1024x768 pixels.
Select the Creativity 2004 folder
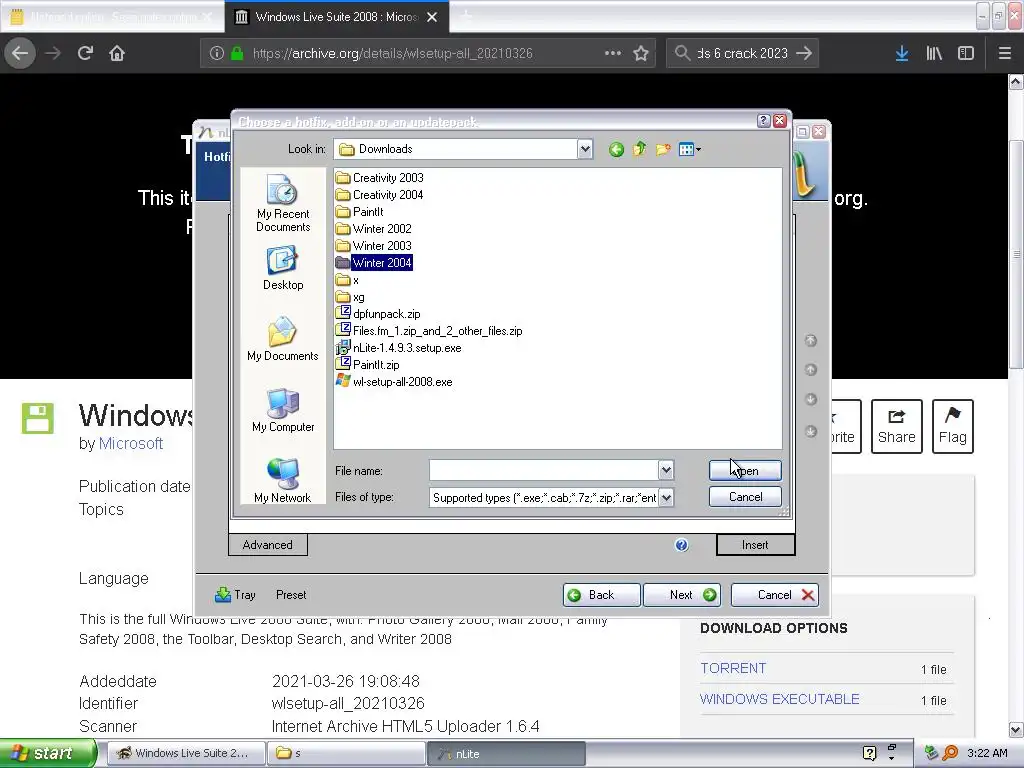[379, 195]
